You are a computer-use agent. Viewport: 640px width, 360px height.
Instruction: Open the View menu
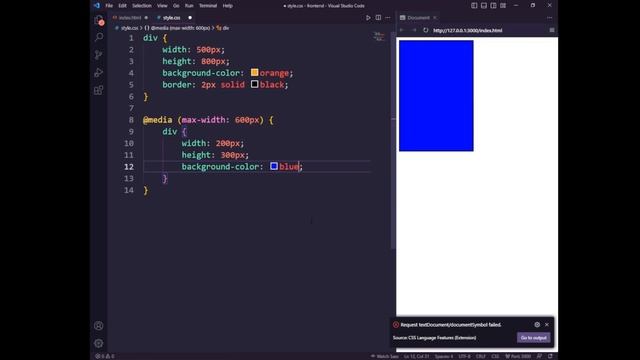click(162, 6)
